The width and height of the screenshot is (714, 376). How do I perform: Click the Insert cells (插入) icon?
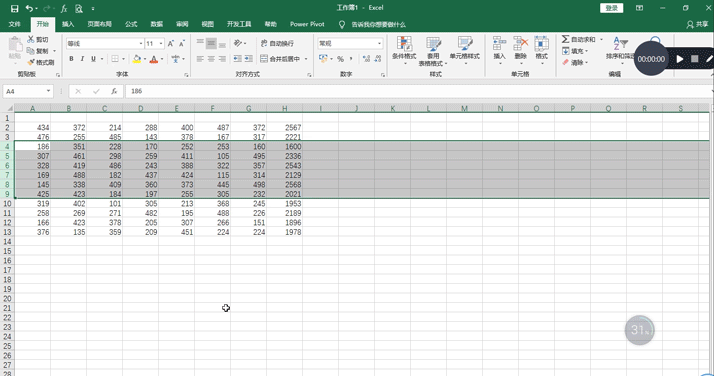[500, 48]
